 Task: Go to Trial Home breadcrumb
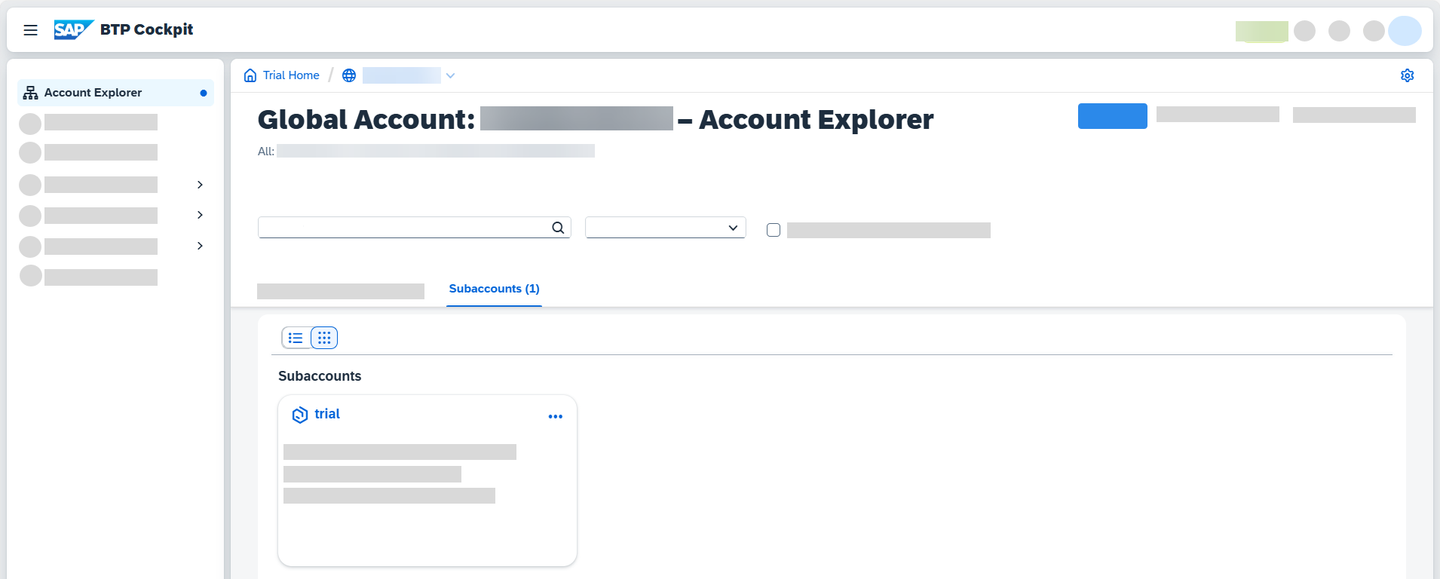[x=291, y=76]
